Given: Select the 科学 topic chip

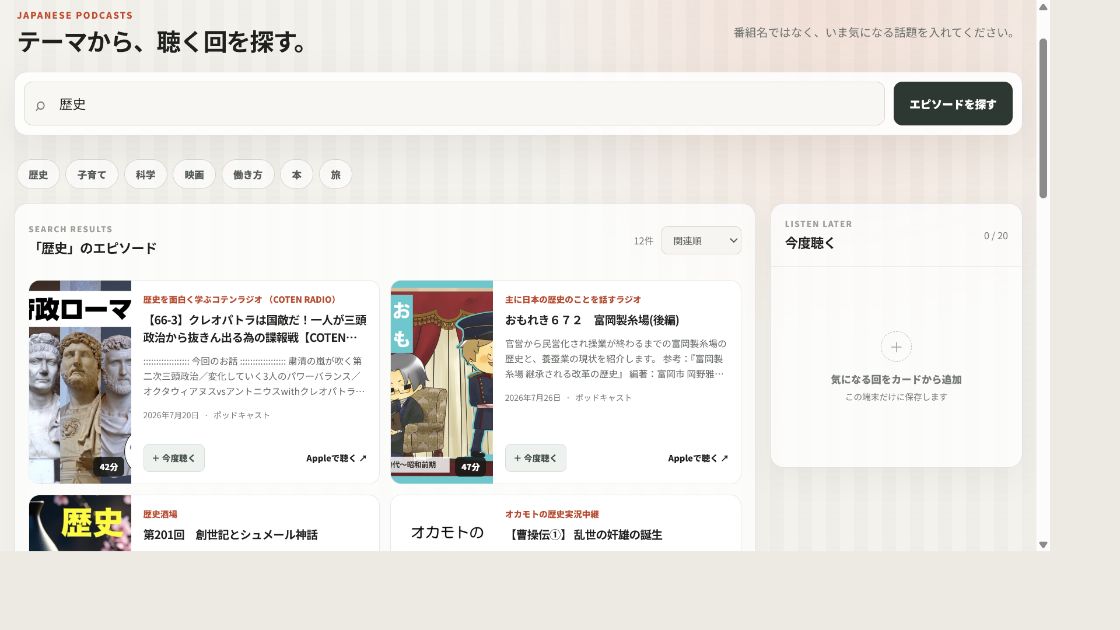Looking at the screenshot, I should pos(146,174).
